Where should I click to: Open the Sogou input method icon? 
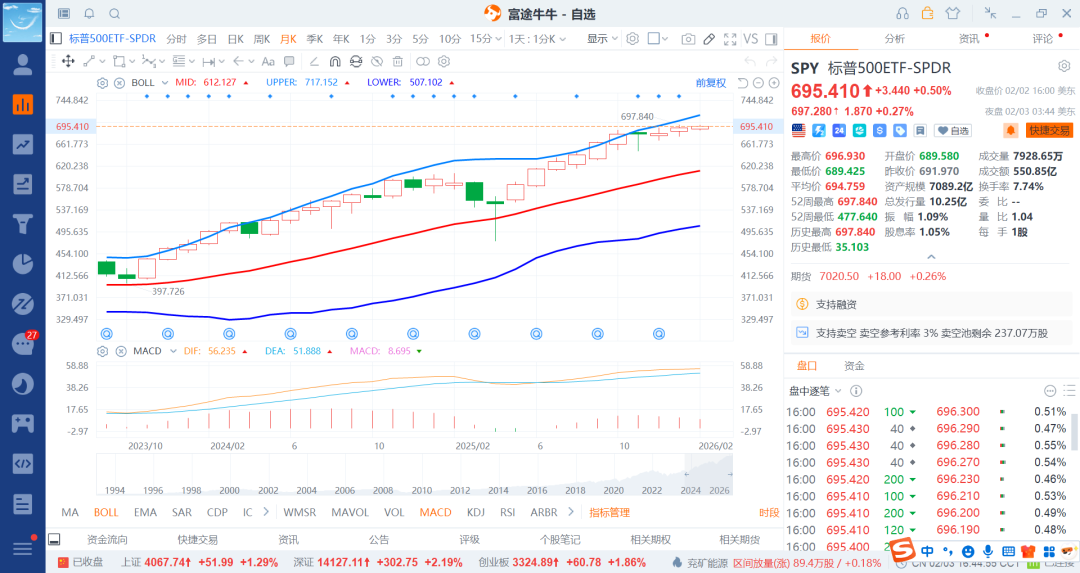pos(902,550)
